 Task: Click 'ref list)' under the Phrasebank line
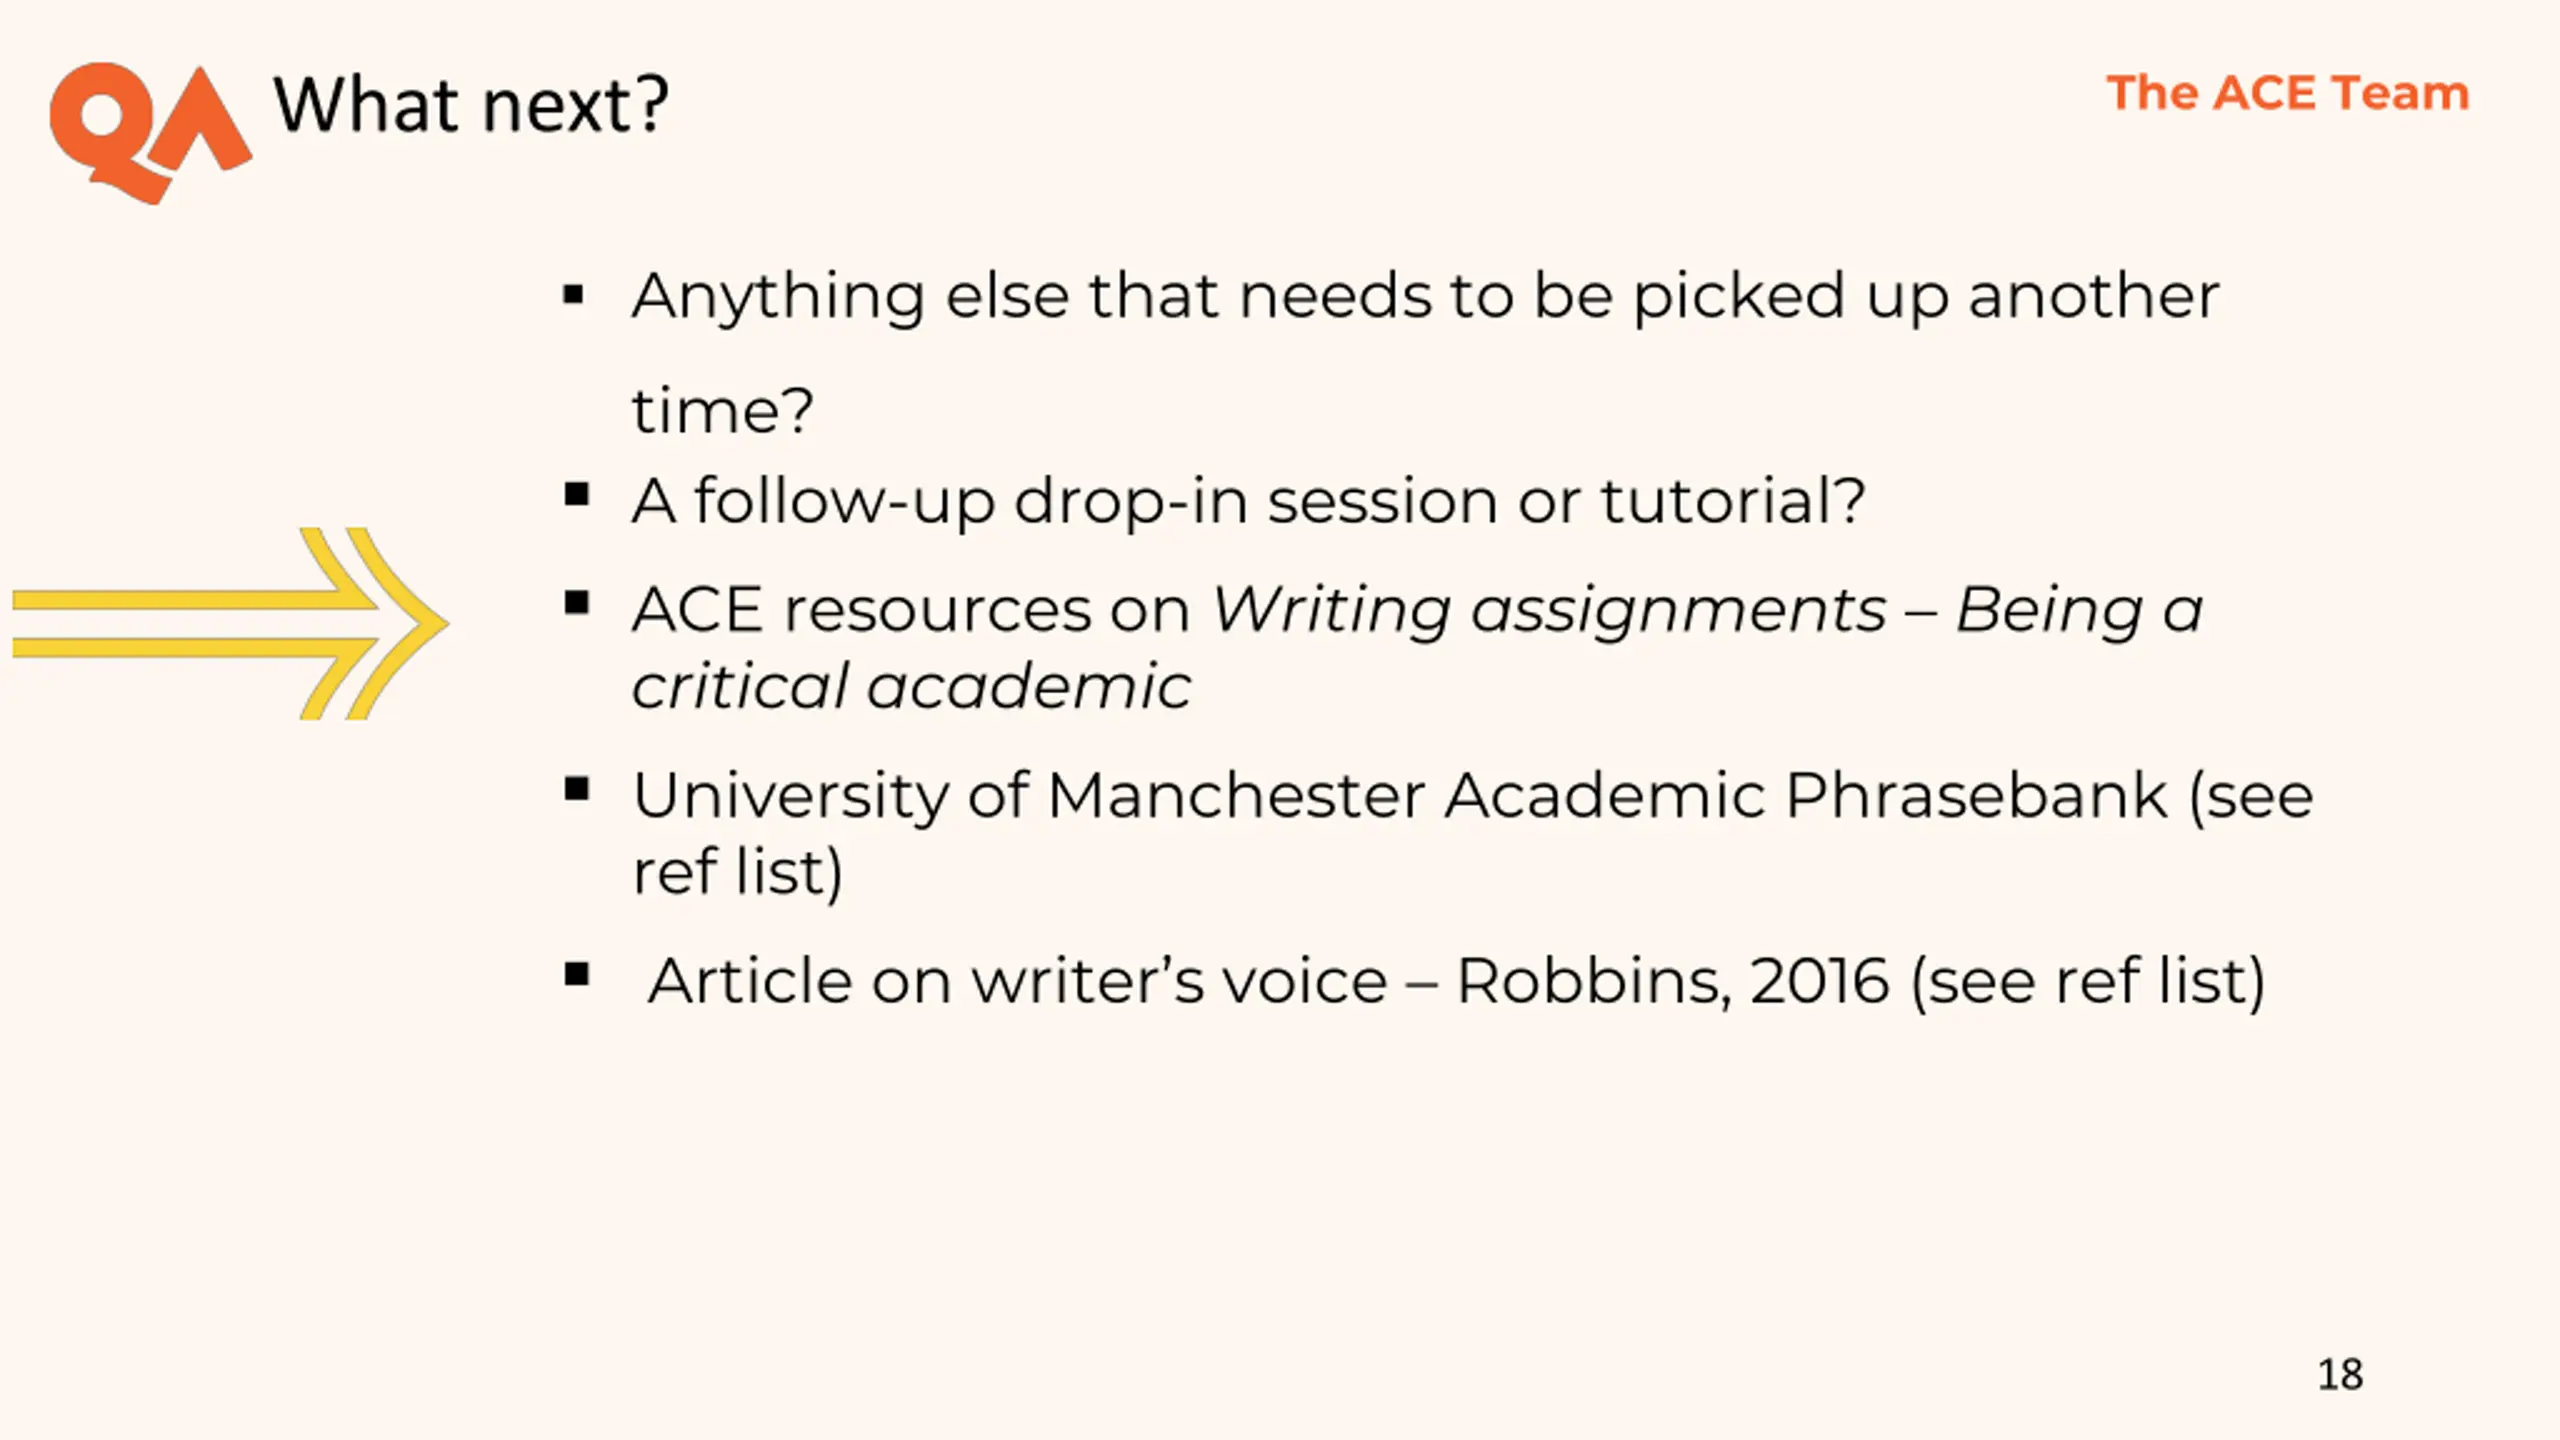738,871
